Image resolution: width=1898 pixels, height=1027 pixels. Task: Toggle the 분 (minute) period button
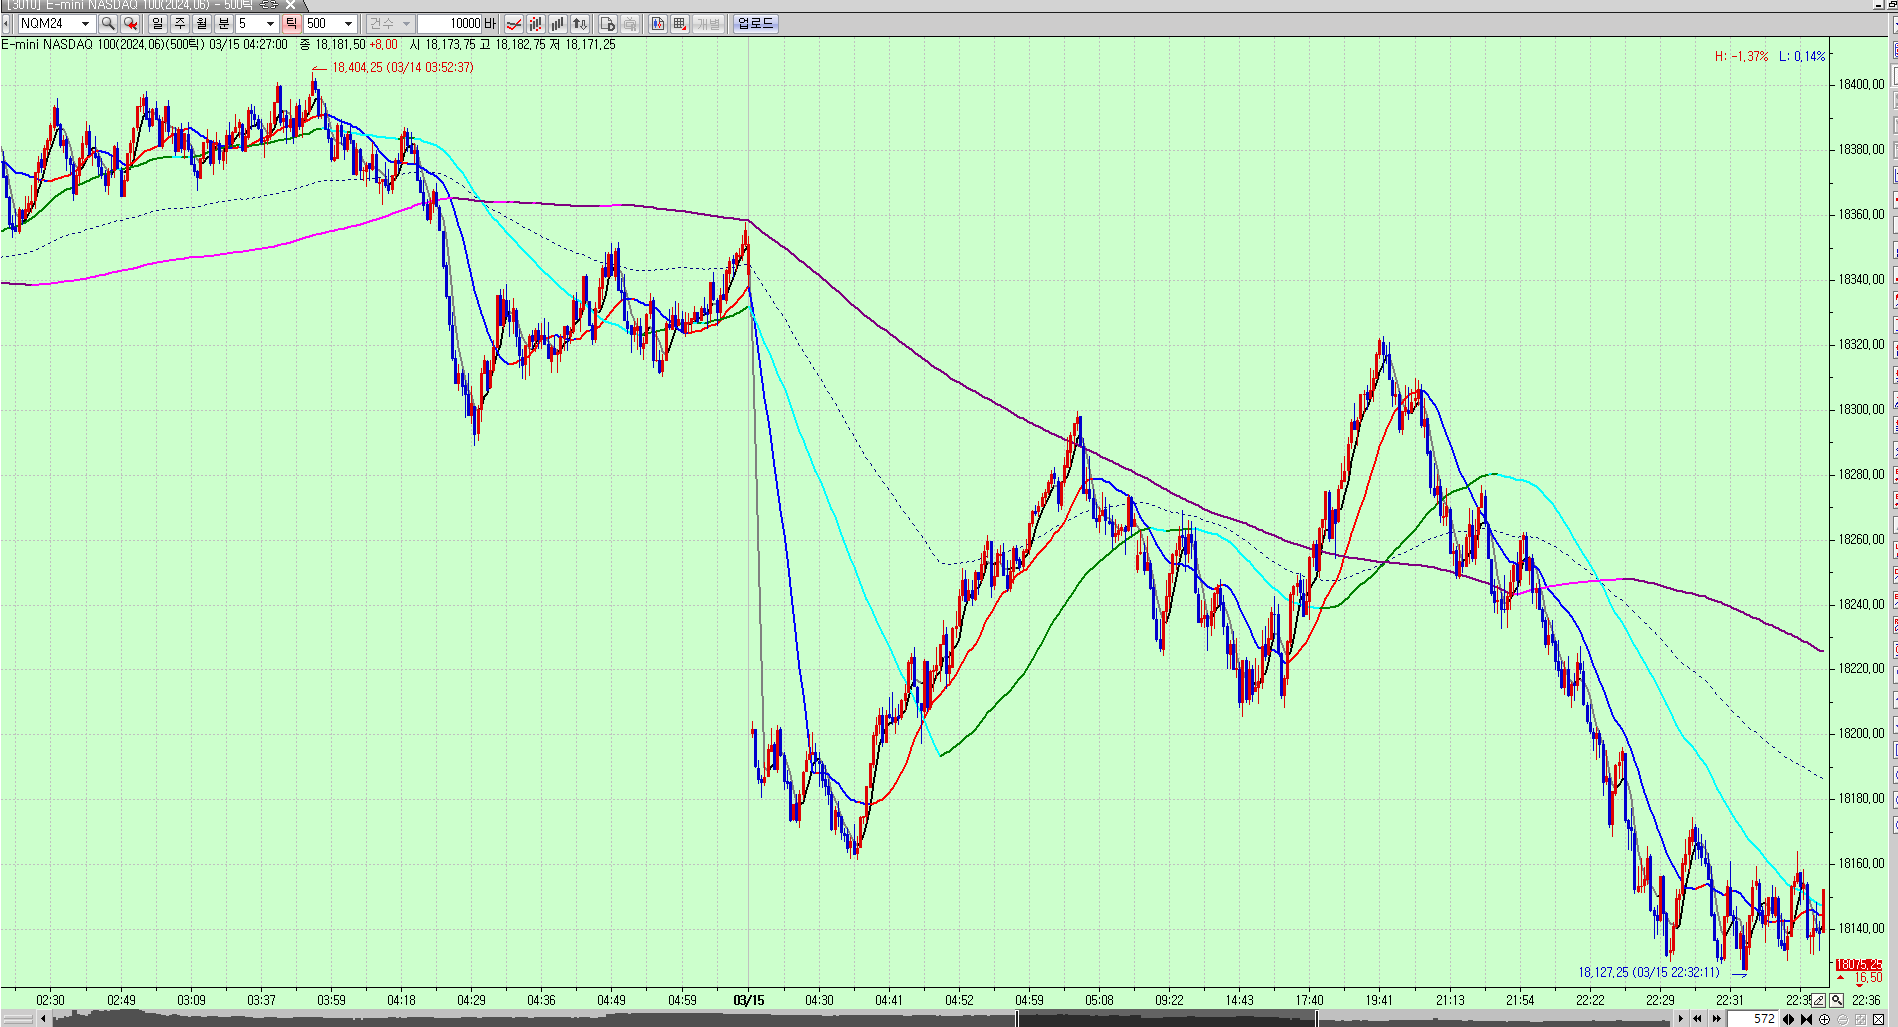click(x=223, y=23)
